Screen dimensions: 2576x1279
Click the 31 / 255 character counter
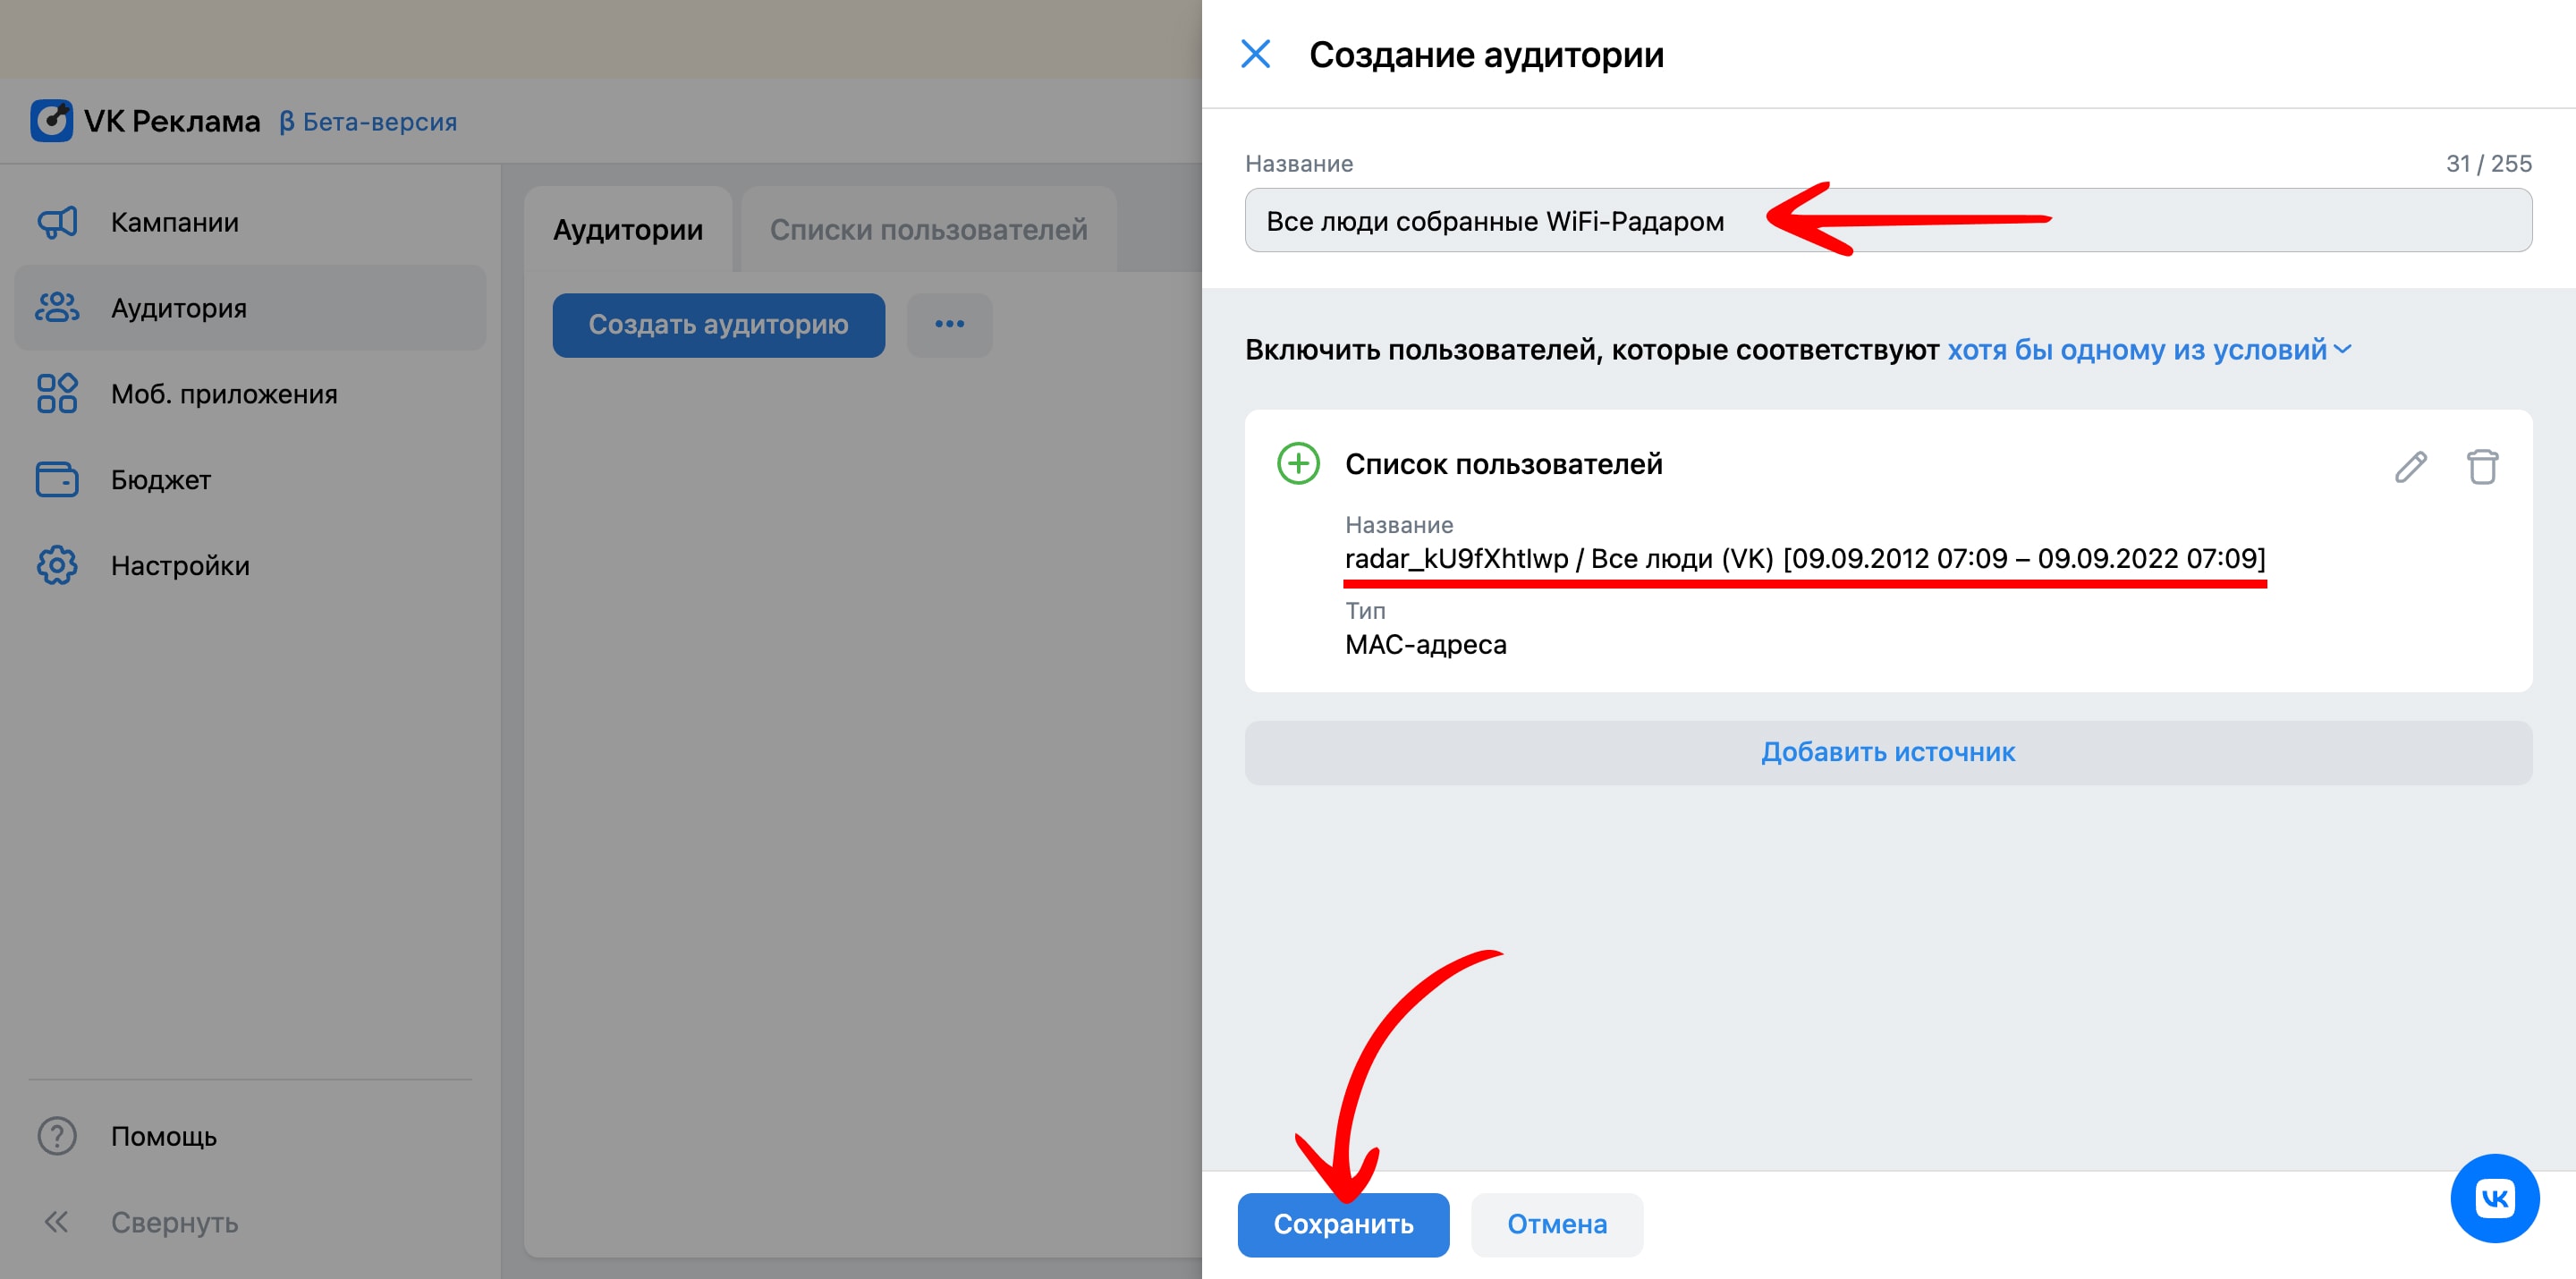(x=2488, y=163)
